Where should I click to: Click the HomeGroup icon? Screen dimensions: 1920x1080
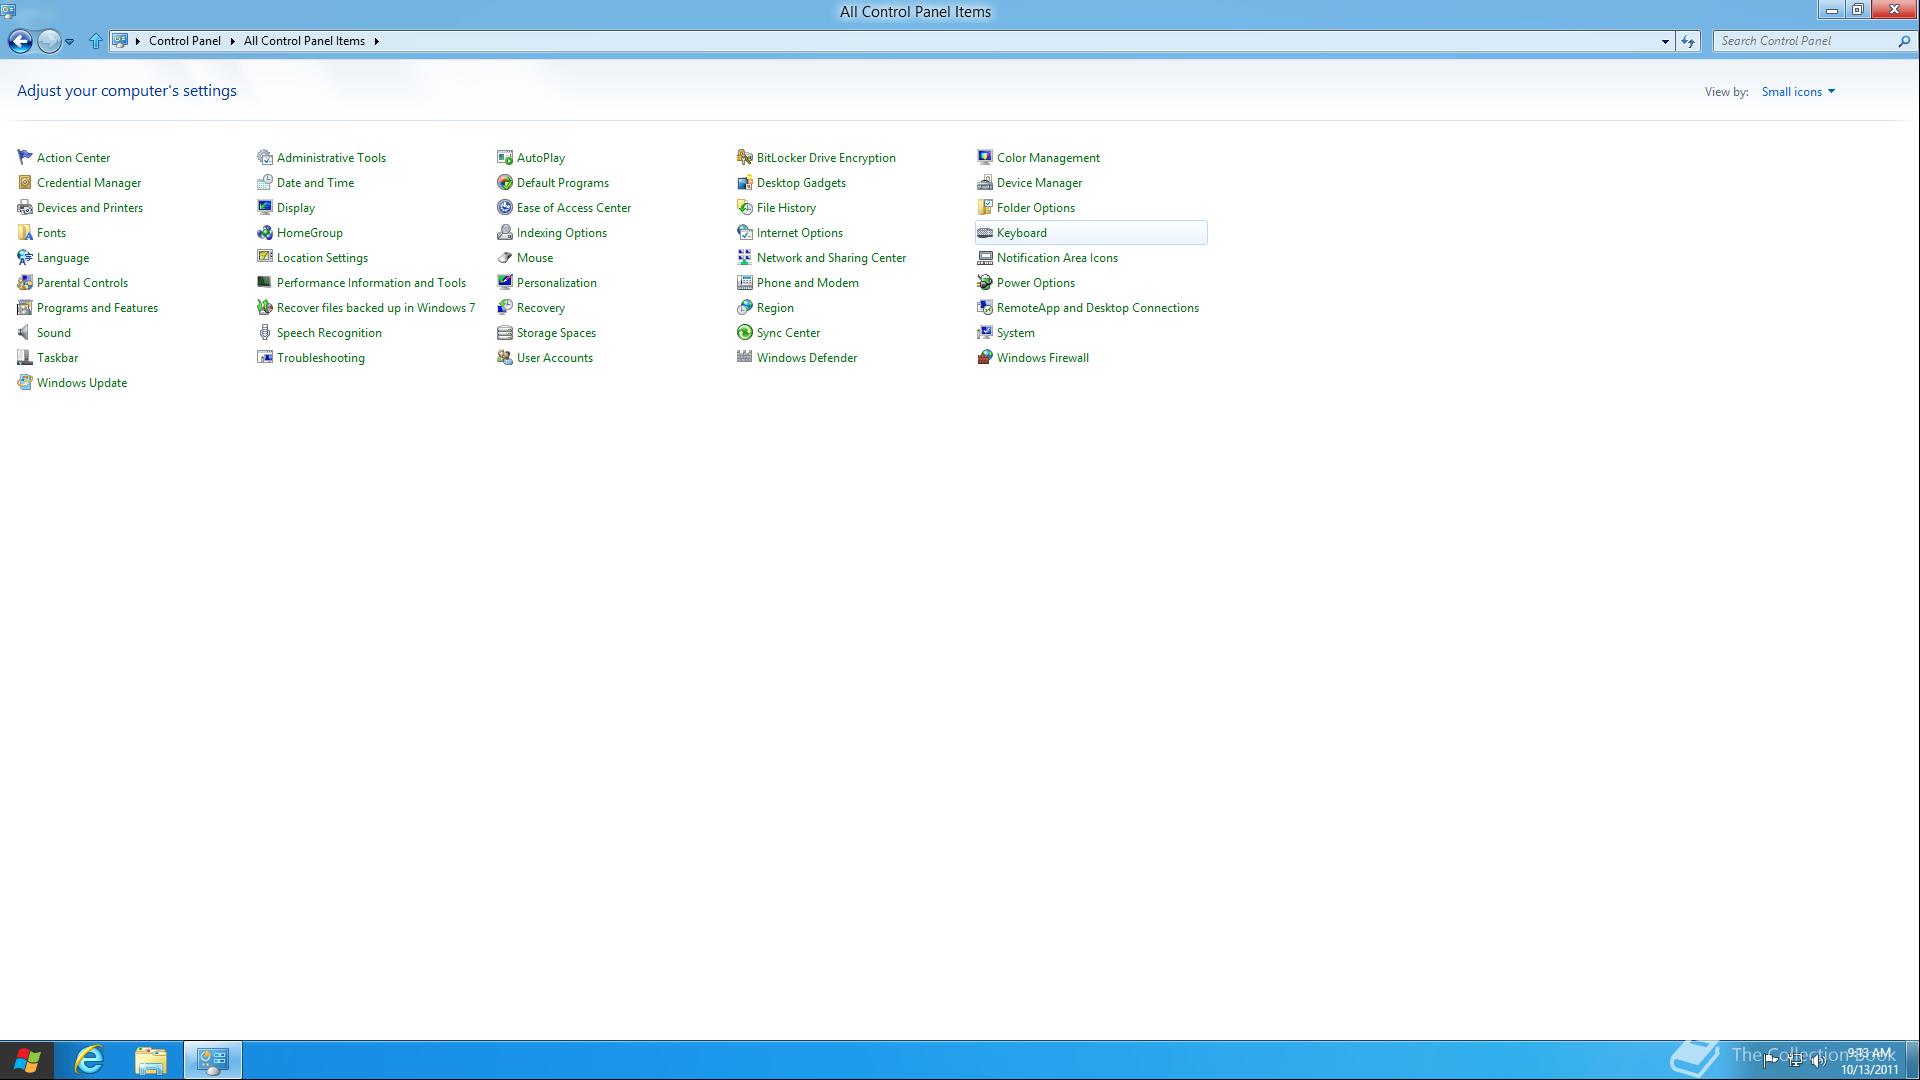click(265, 232)
